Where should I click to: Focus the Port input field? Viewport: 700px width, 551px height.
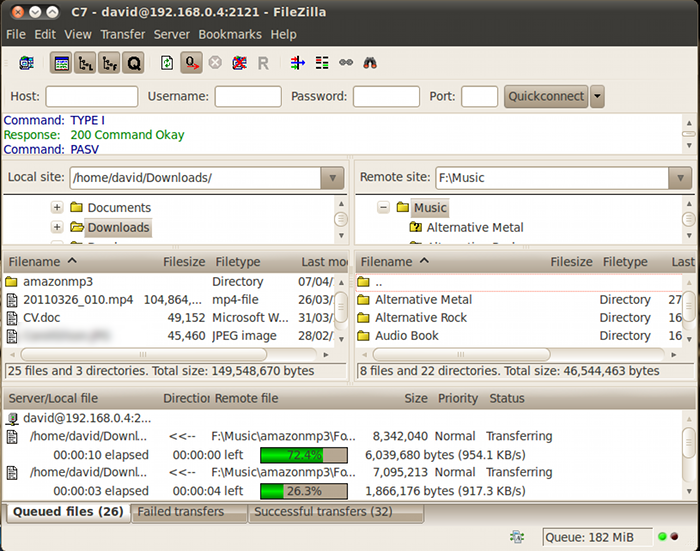pos(479,96)
